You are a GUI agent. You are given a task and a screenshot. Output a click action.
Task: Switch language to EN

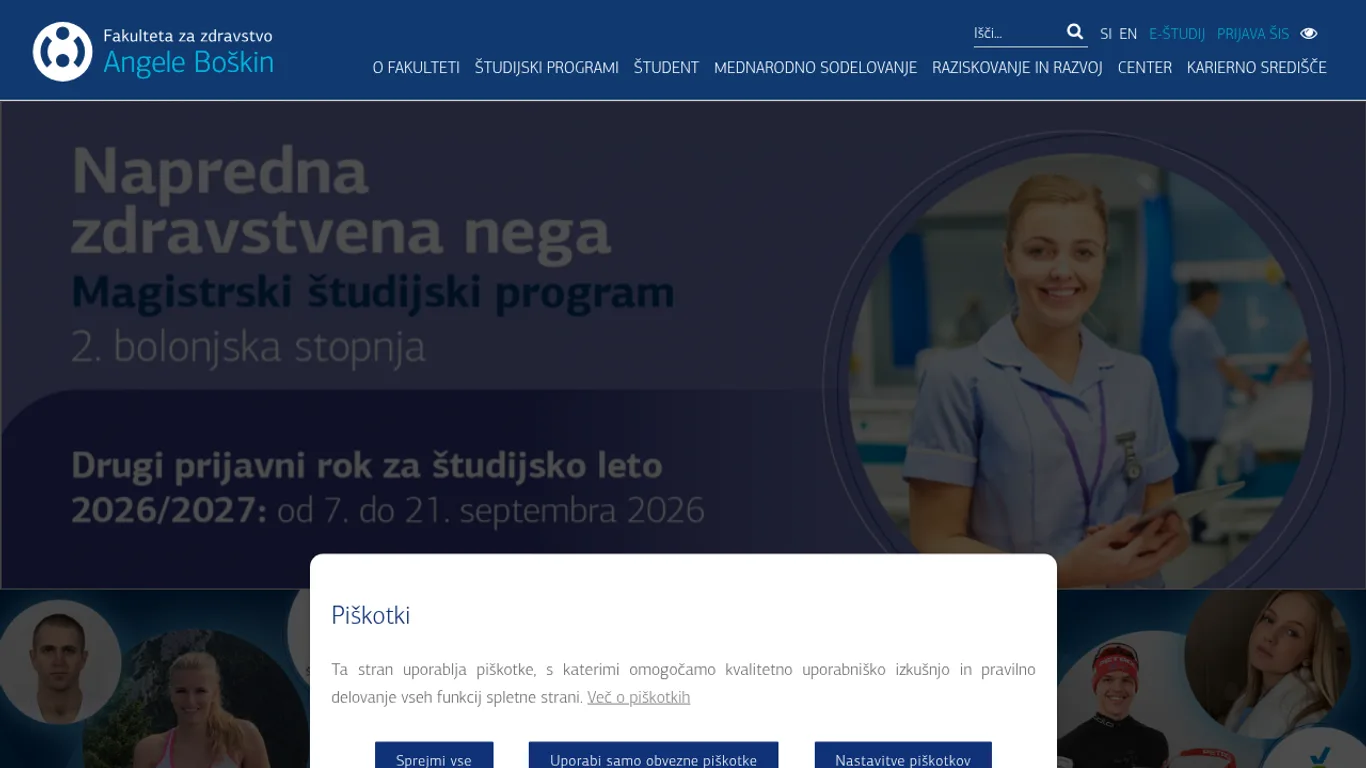[x=1128, y=34]
